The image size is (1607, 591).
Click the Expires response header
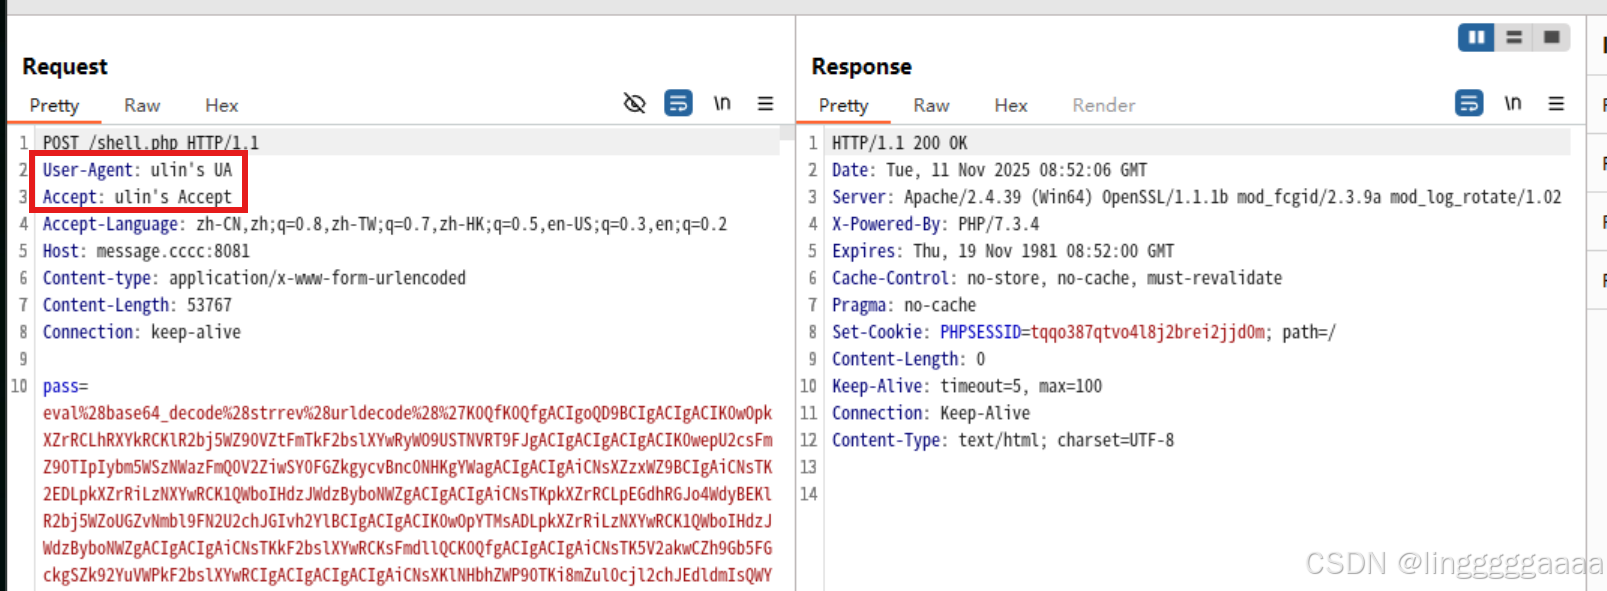click(1003, 251)
